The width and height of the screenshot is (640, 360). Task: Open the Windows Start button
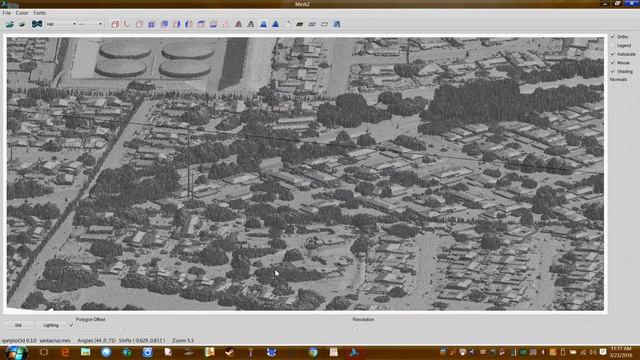(16, 352)
